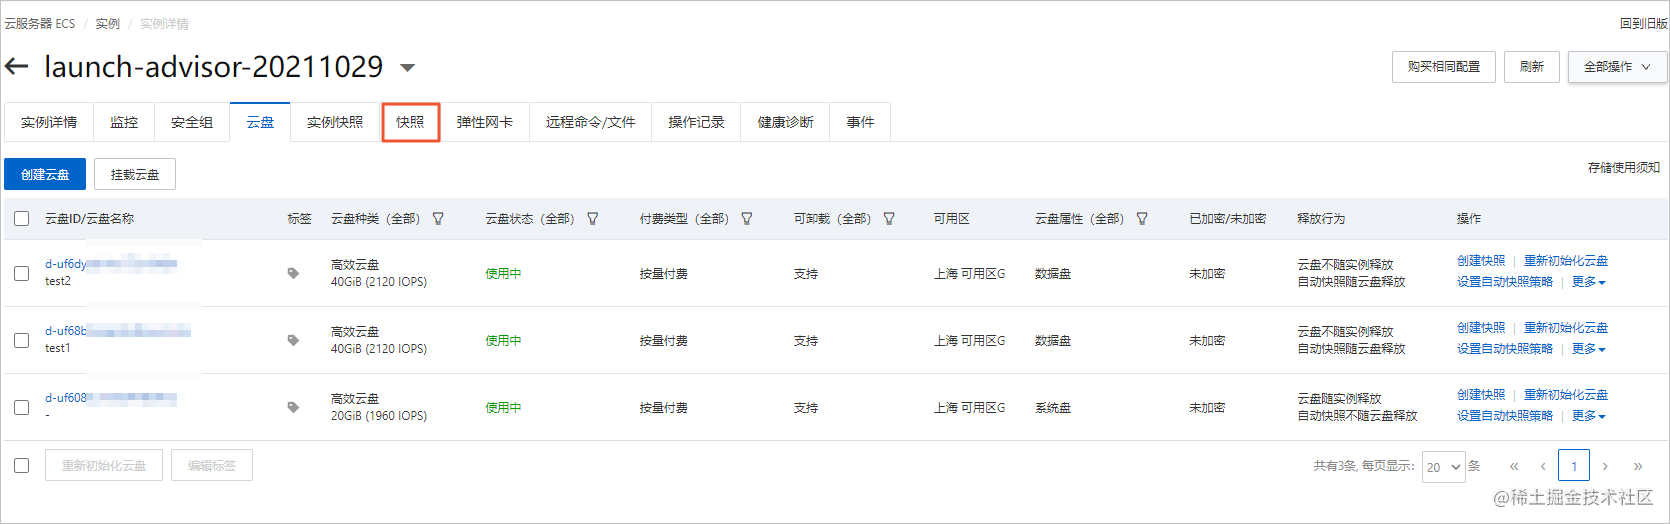Tick the bottom bulk-selection checkbox
Screen dimensions: 1670x524
tap(22, 465)
